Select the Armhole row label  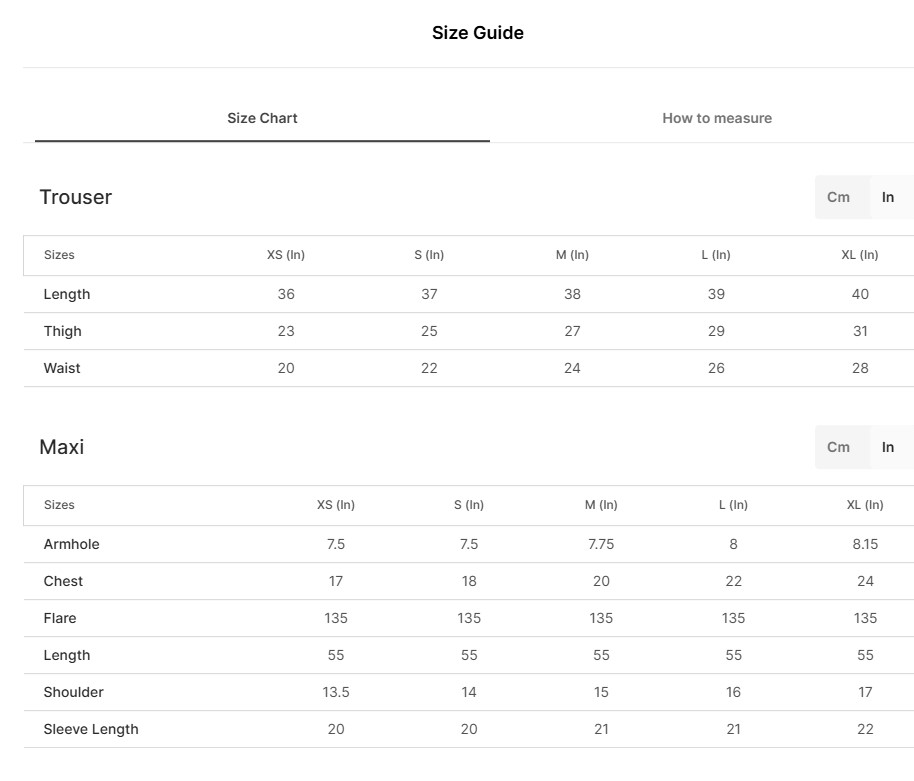(x=71, y=544)
